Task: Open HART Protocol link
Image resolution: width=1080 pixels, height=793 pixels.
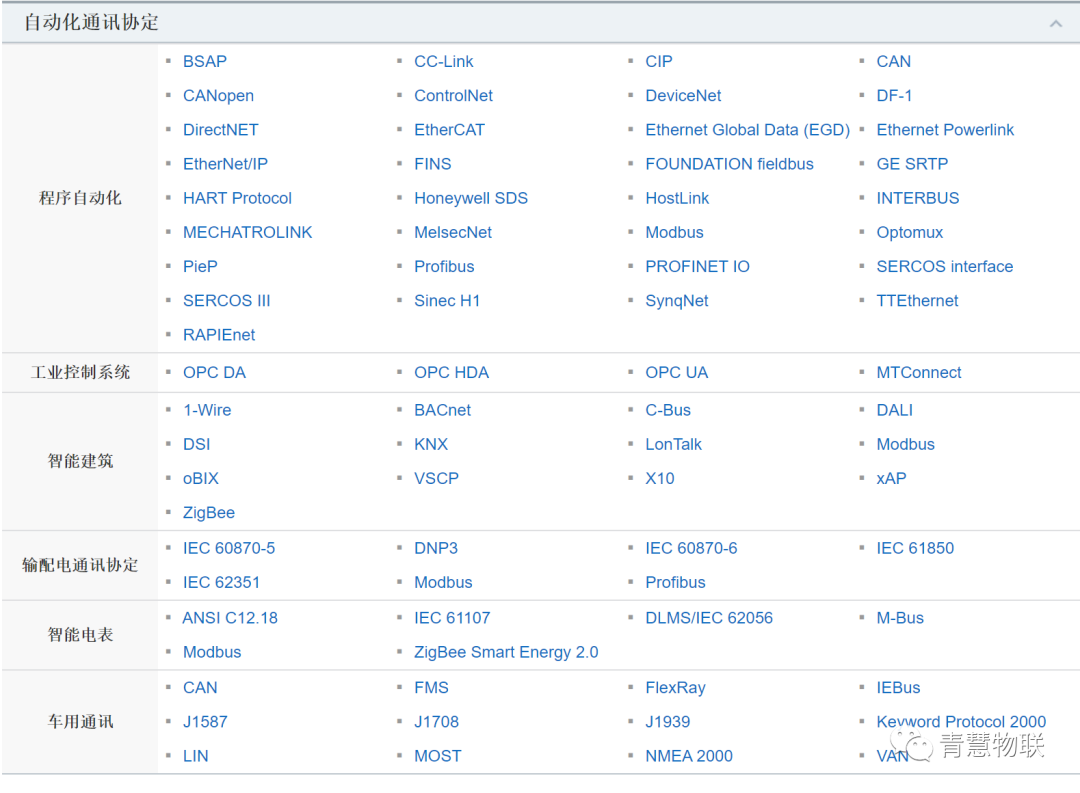Action: pos(237,198)
